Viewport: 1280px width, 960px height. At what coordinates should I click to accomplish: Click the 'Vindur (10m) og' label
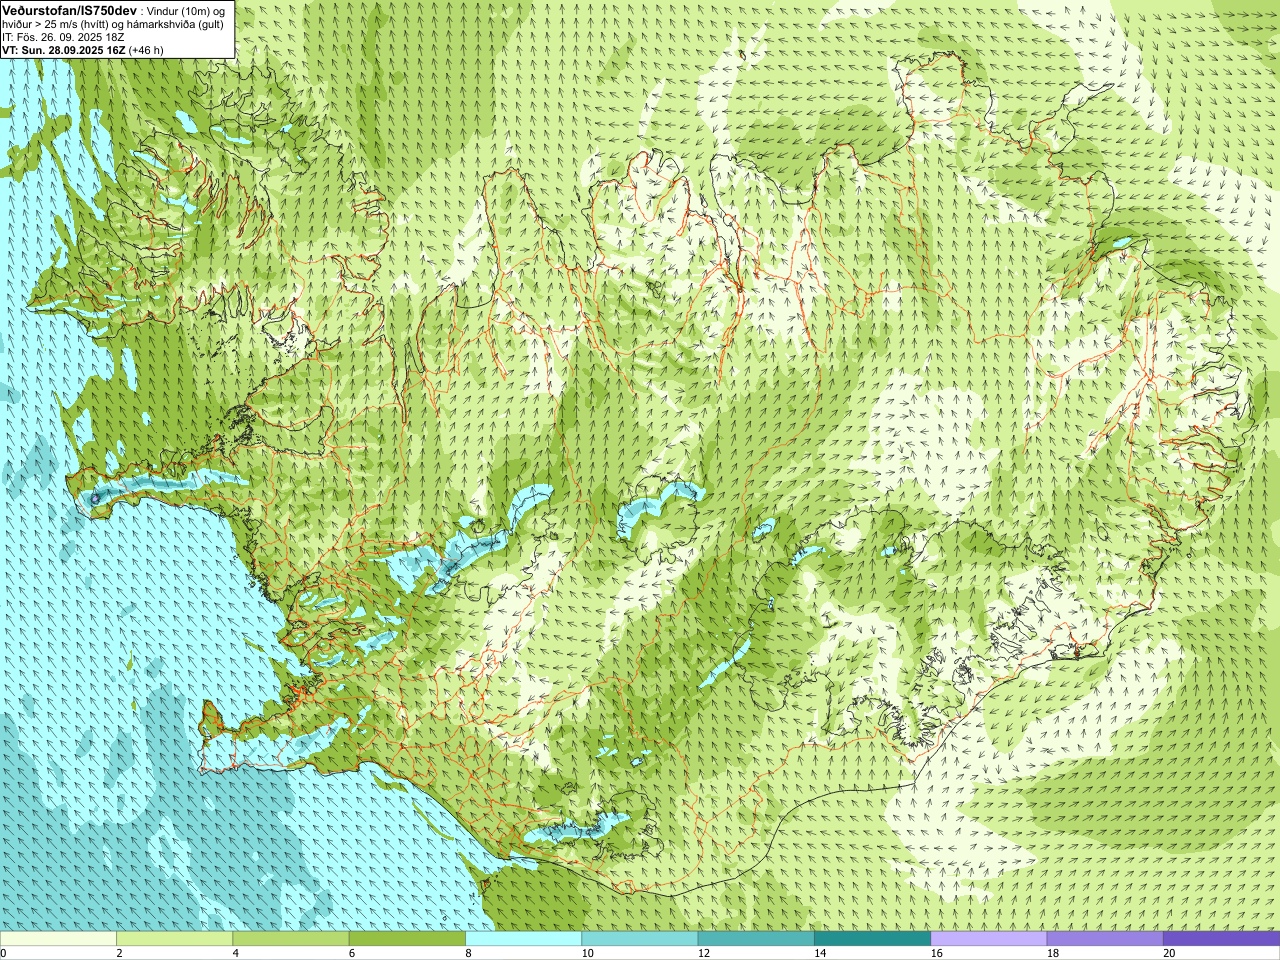point(186,11)
